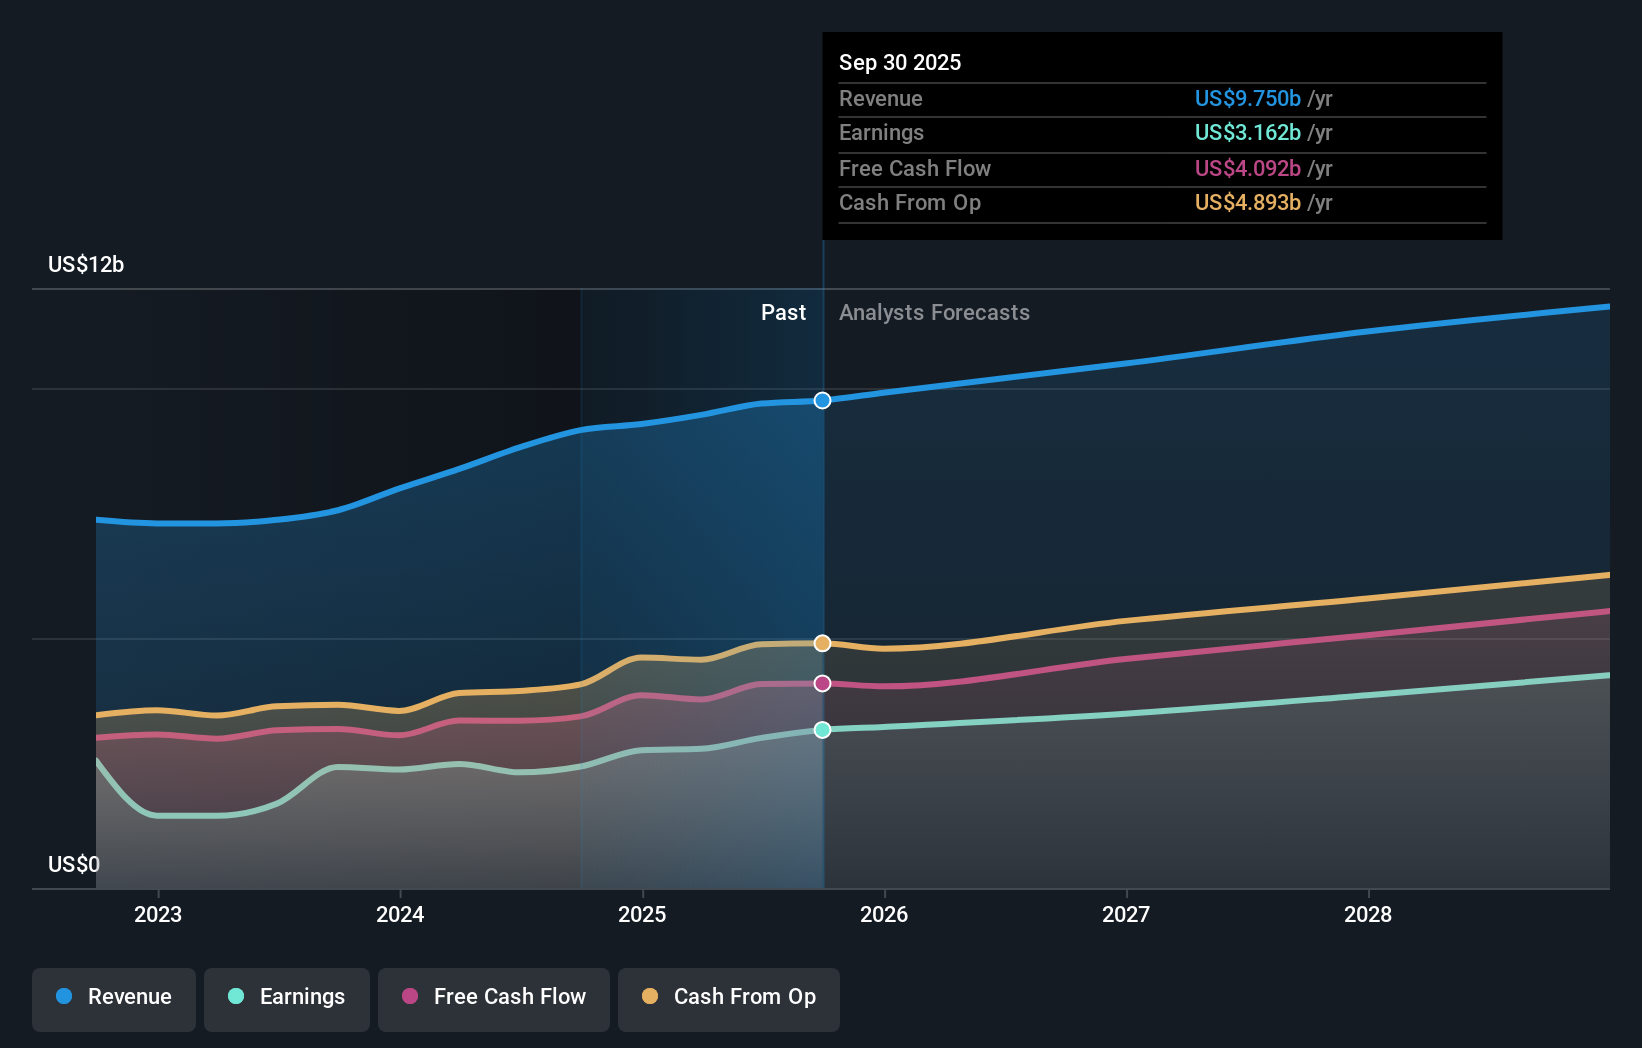
Task: Click the teal Earnings legend dot
Action: pyautogui.click(x=235, y=997)
